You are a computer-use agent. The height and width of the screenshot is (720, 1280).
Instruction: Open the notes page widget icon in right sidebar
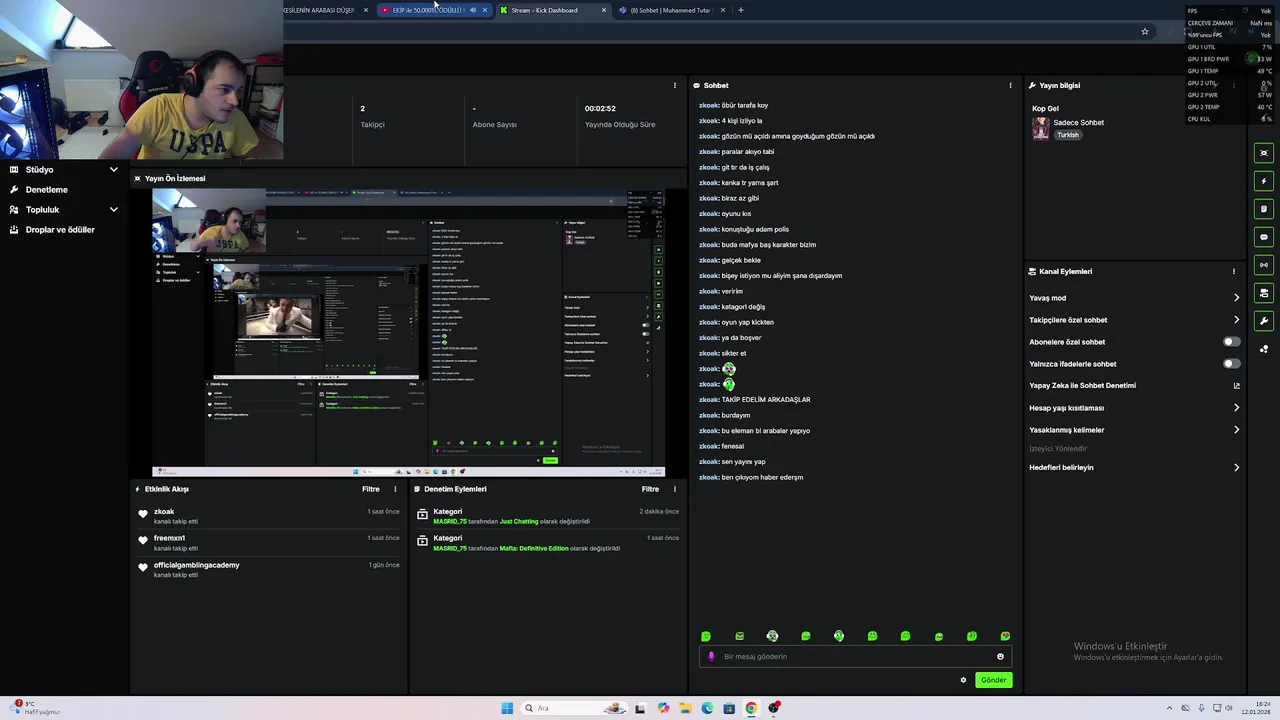click(1264, 209)
